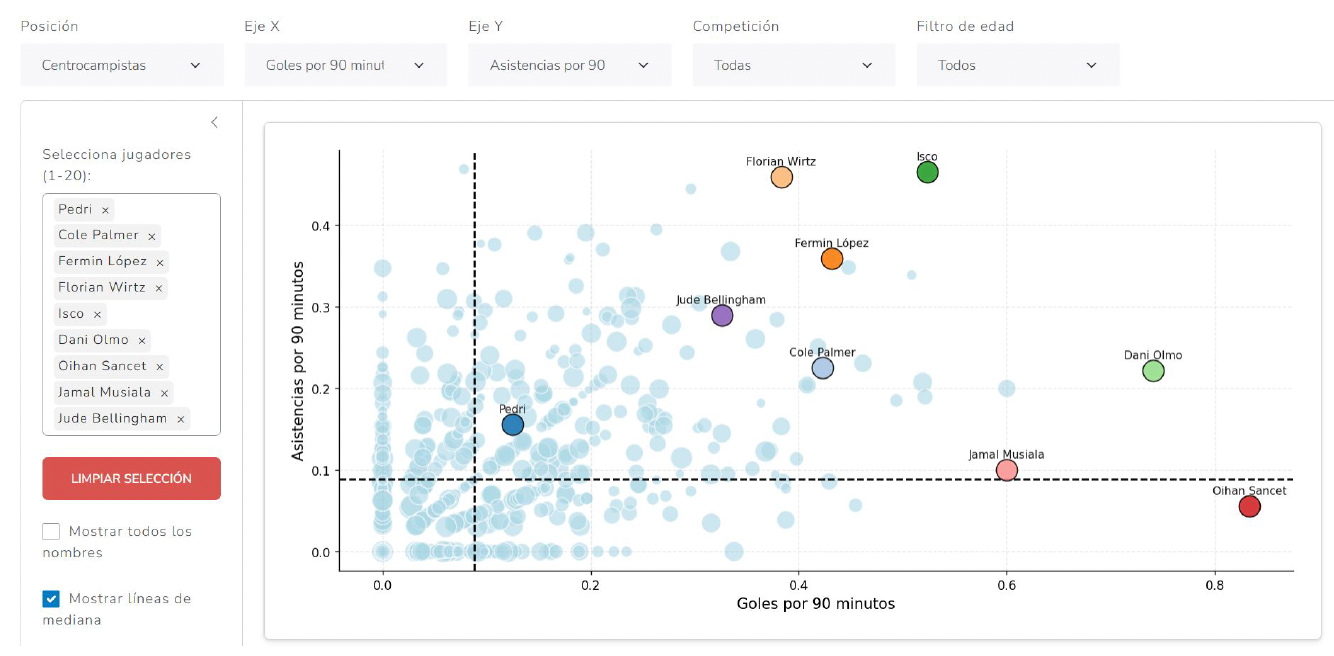
Task: Remove Jamal Musiala from selected players
Action: (164, 393)
